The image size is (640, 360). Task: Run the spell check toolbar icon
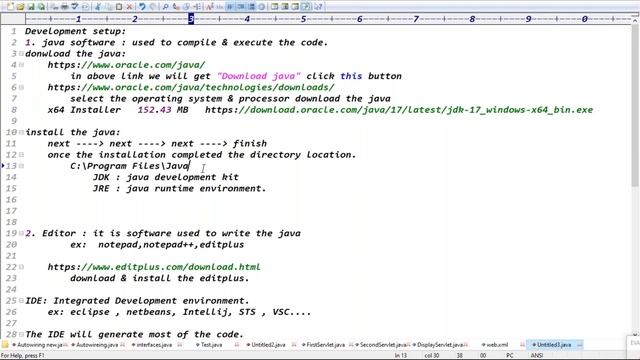click(75, 7)
